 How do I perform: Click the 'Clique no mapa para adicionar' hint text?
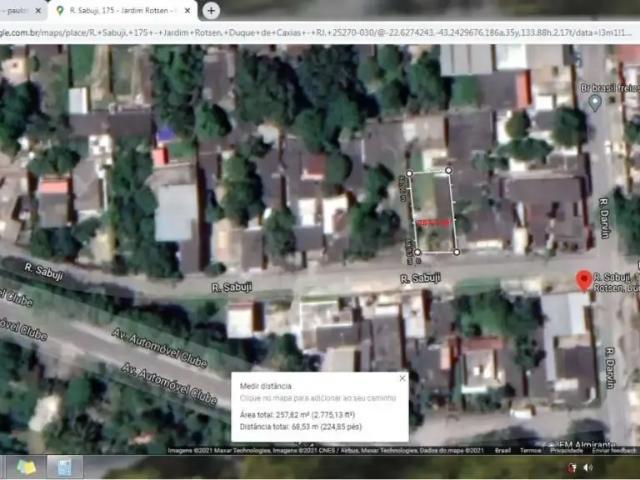(x=318, y=398)
